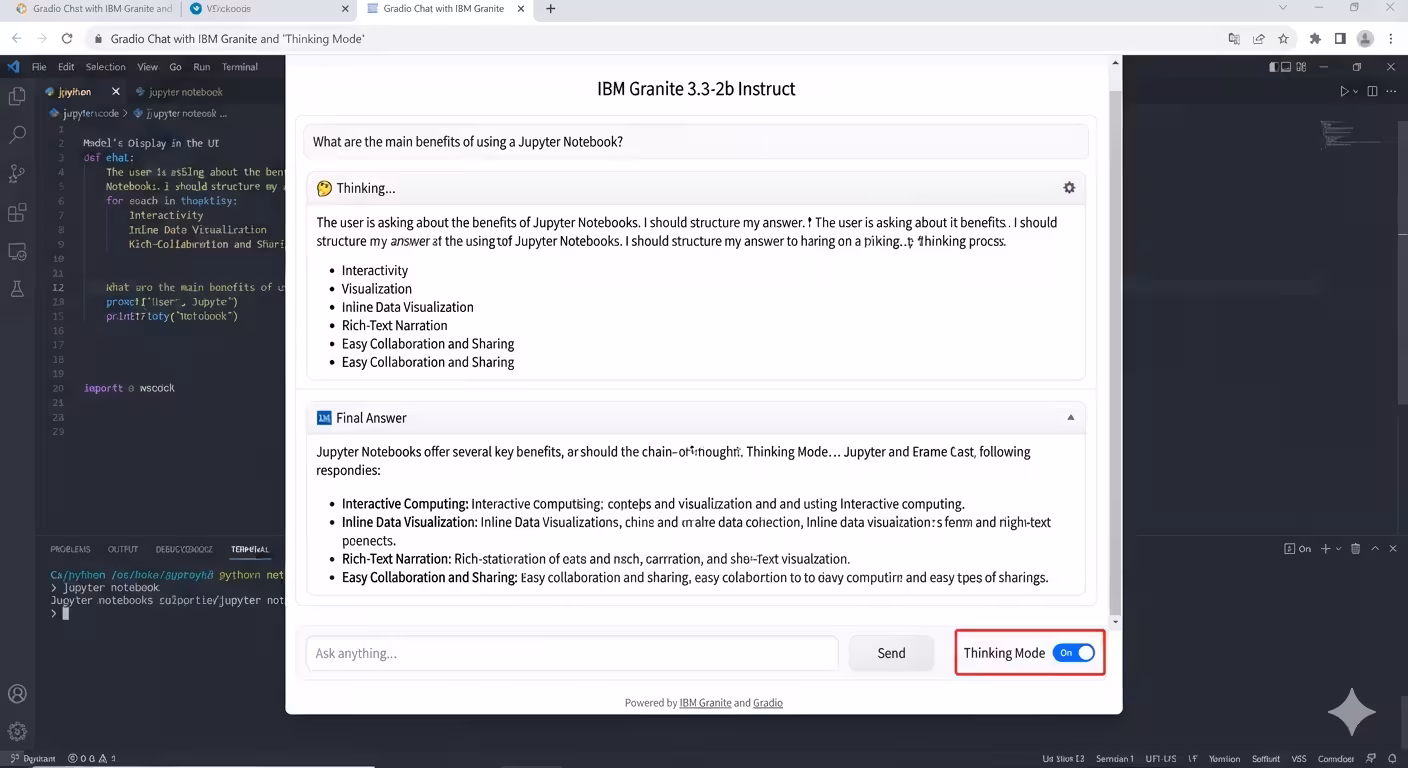Open a new browser tab
Screen dimensions: 1408x768
(550, 9)
